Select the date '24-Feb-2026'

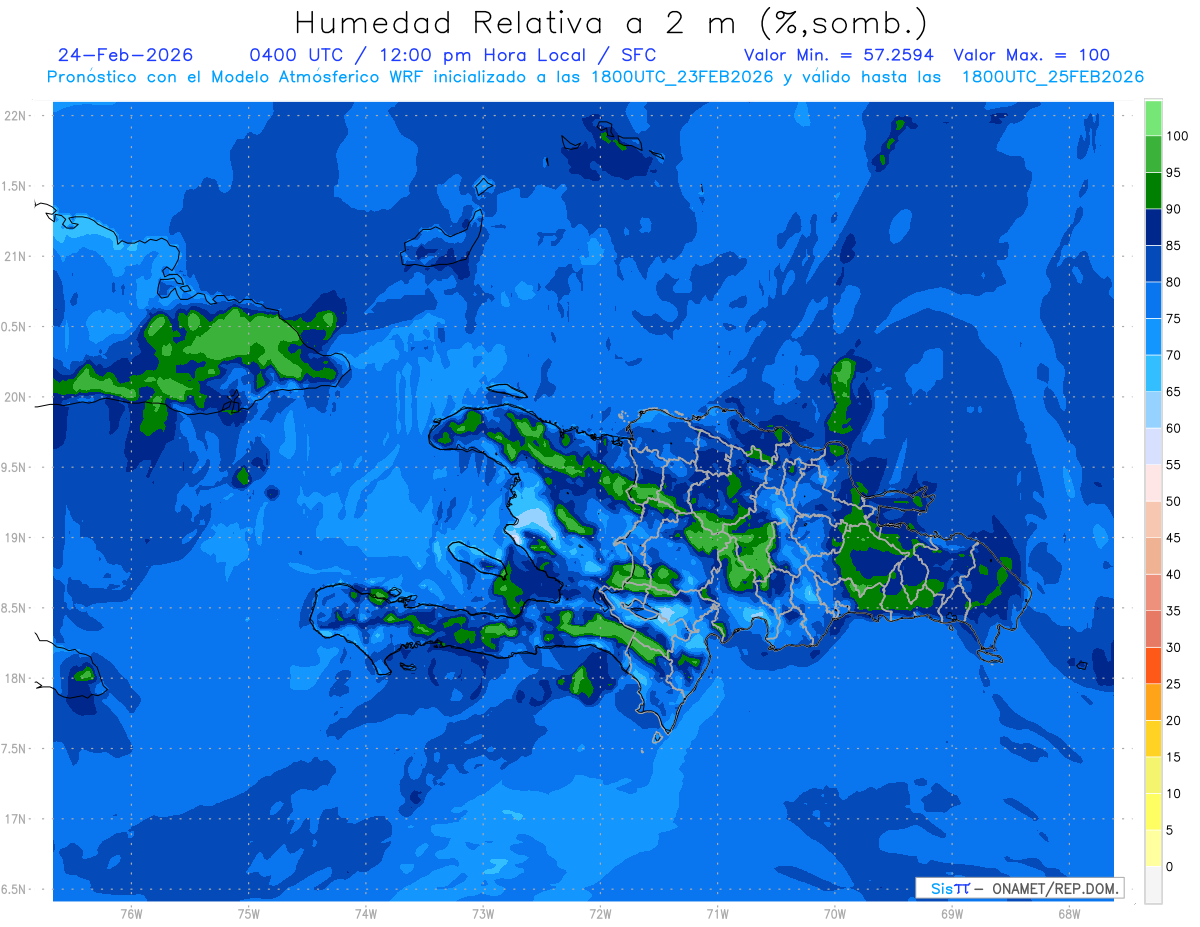click(x=126, y=55)
